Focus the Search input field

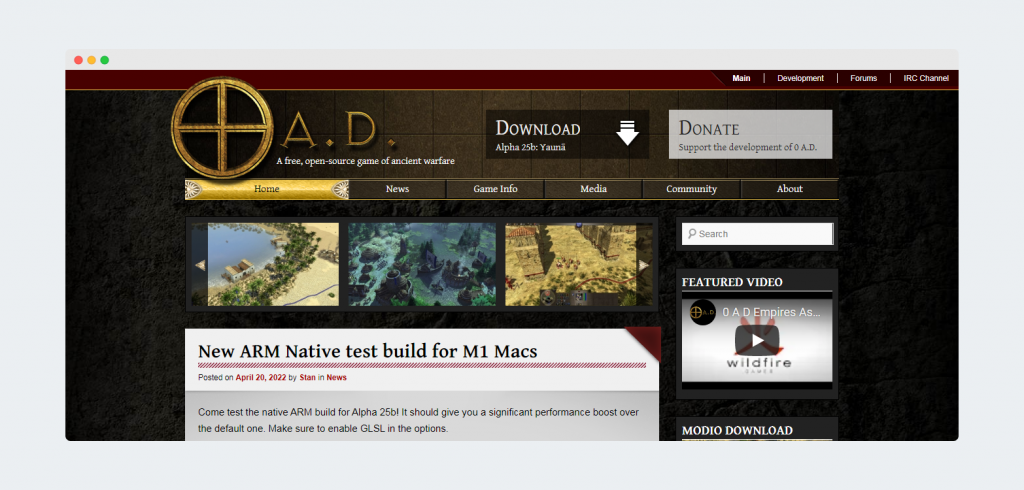point(758,234)
